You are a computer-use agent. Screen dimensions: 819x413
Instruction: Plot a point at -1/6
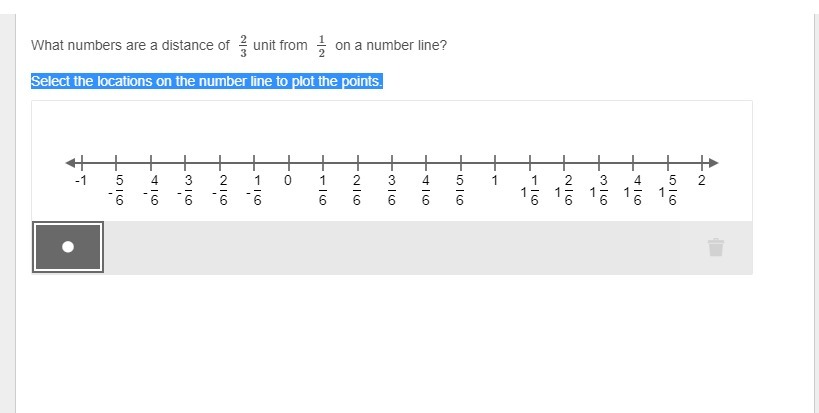pyautogui.click(x=254, y=163)
